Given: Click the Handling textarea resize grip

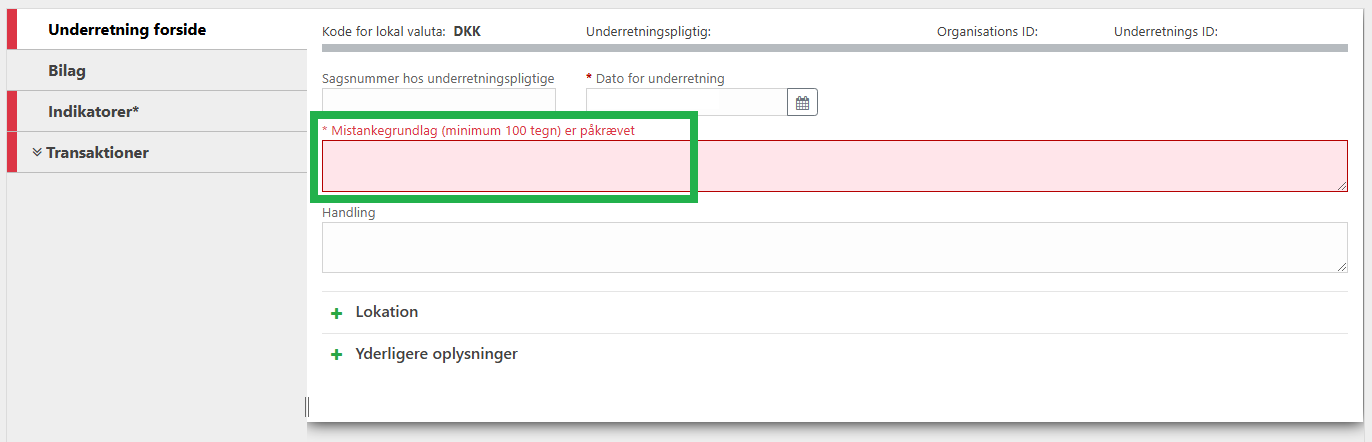Looking at the screenshot, I should tap(1342, 266).
